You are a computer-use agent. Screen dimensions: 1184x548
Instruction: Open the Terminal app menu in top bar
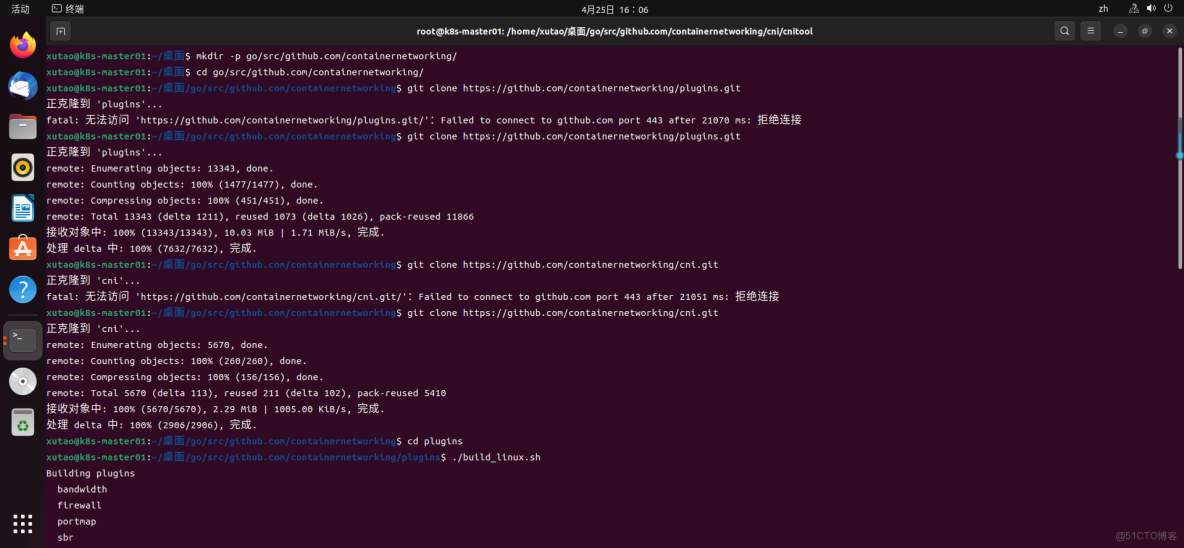click(68, 9)
